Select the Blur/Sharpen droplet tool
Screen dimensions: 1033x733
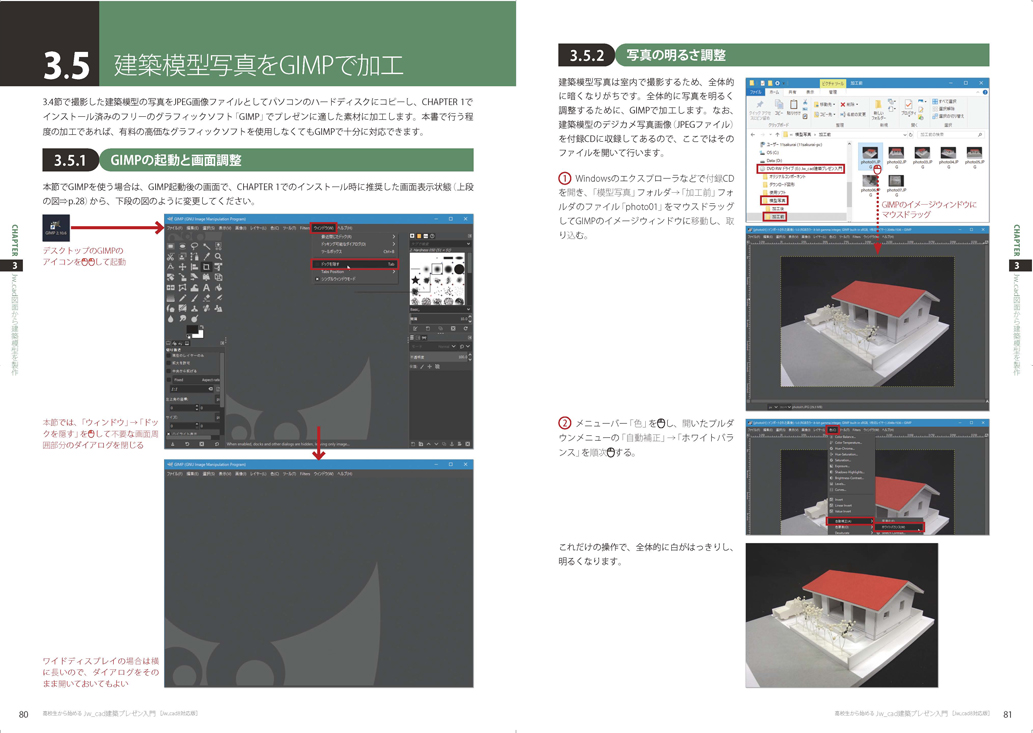coord(171,319)
